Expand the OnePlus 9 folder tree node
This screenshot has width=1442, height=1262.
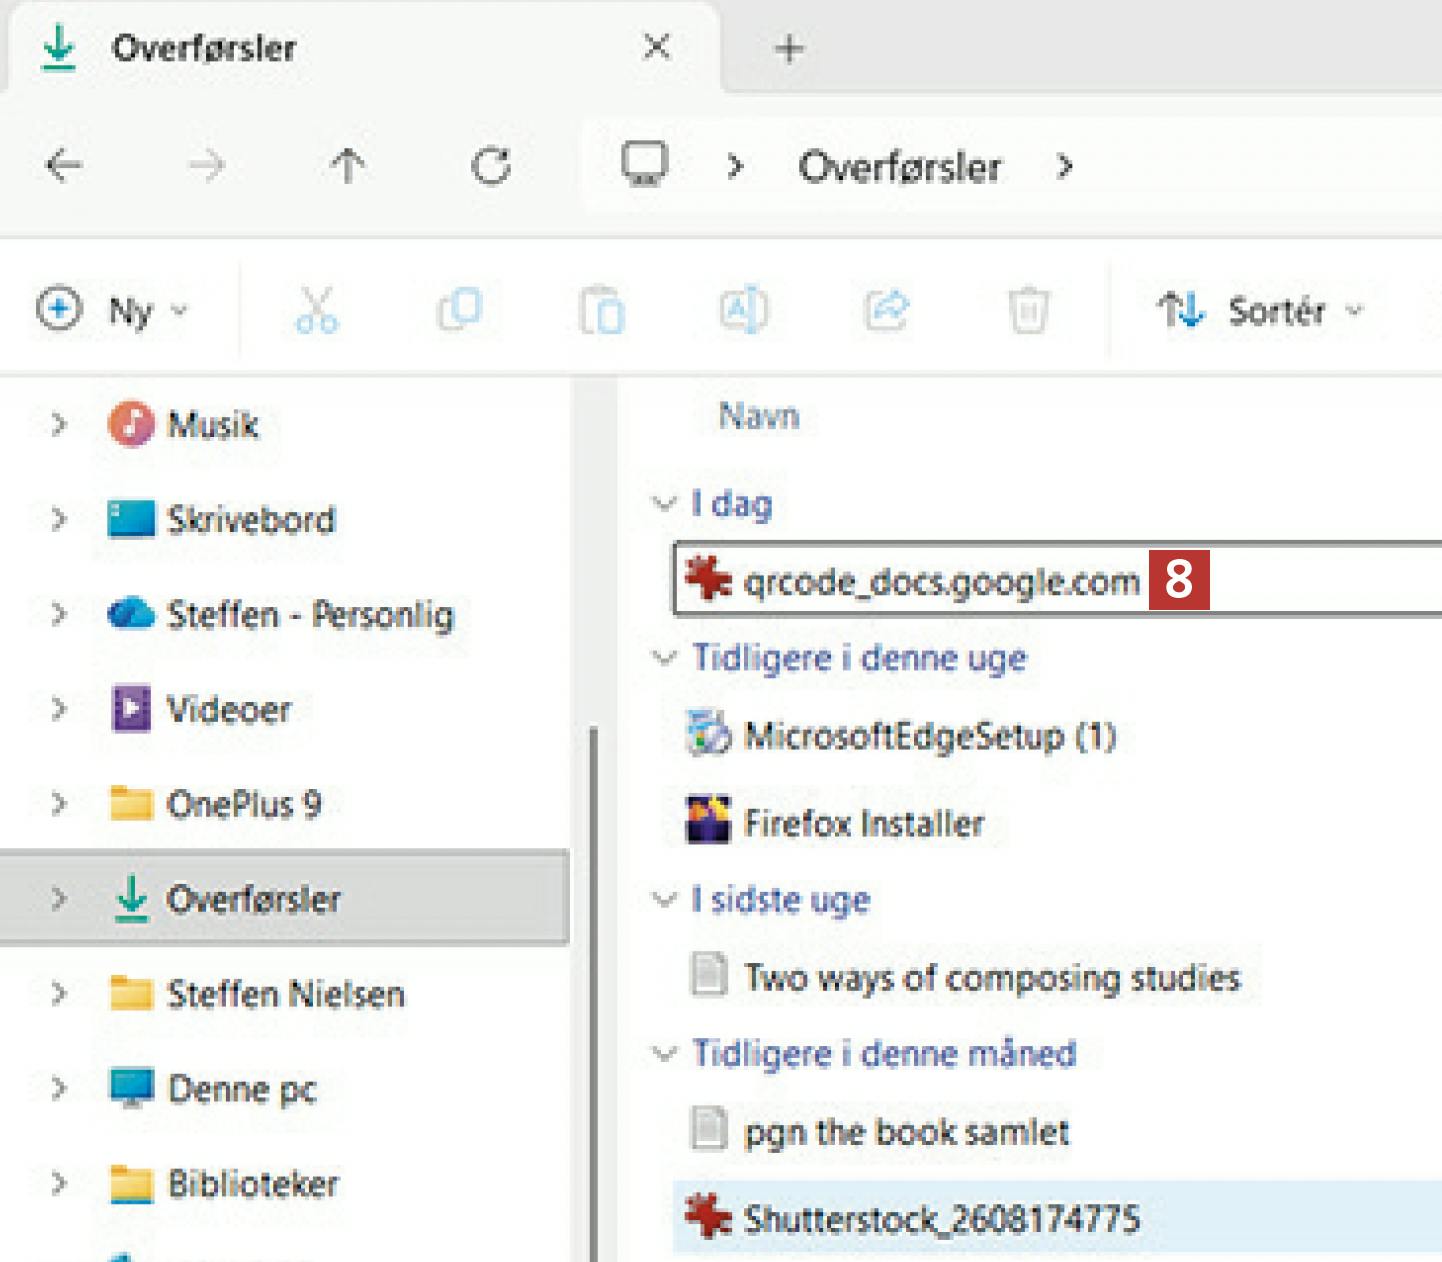59,804
